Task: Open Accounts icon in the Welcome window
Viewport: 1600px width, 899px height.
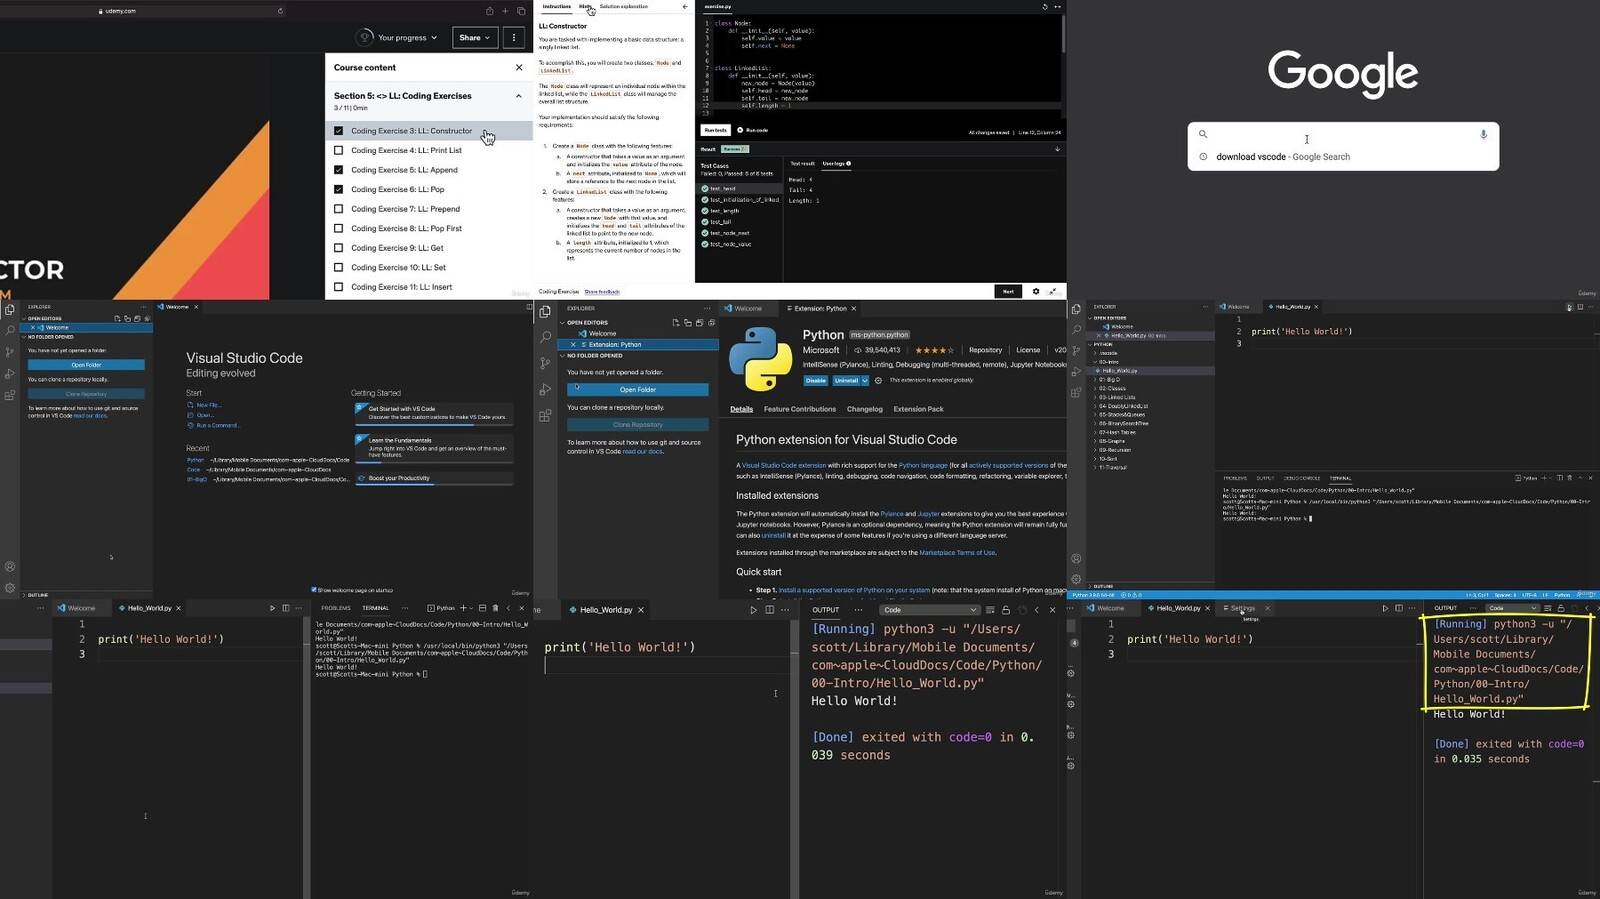Action: point(10,567)
